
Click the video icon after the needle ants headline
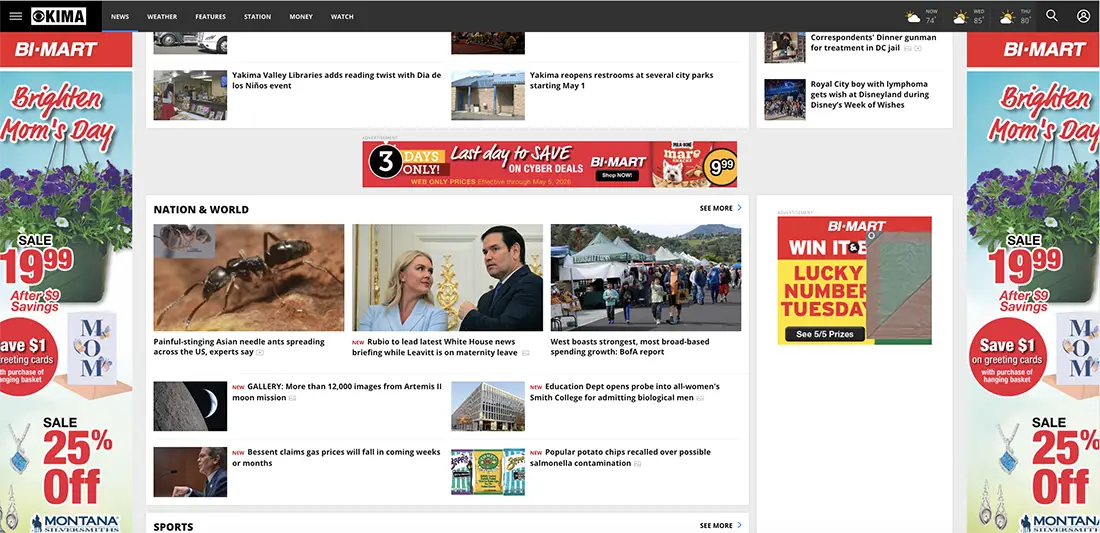260,353
